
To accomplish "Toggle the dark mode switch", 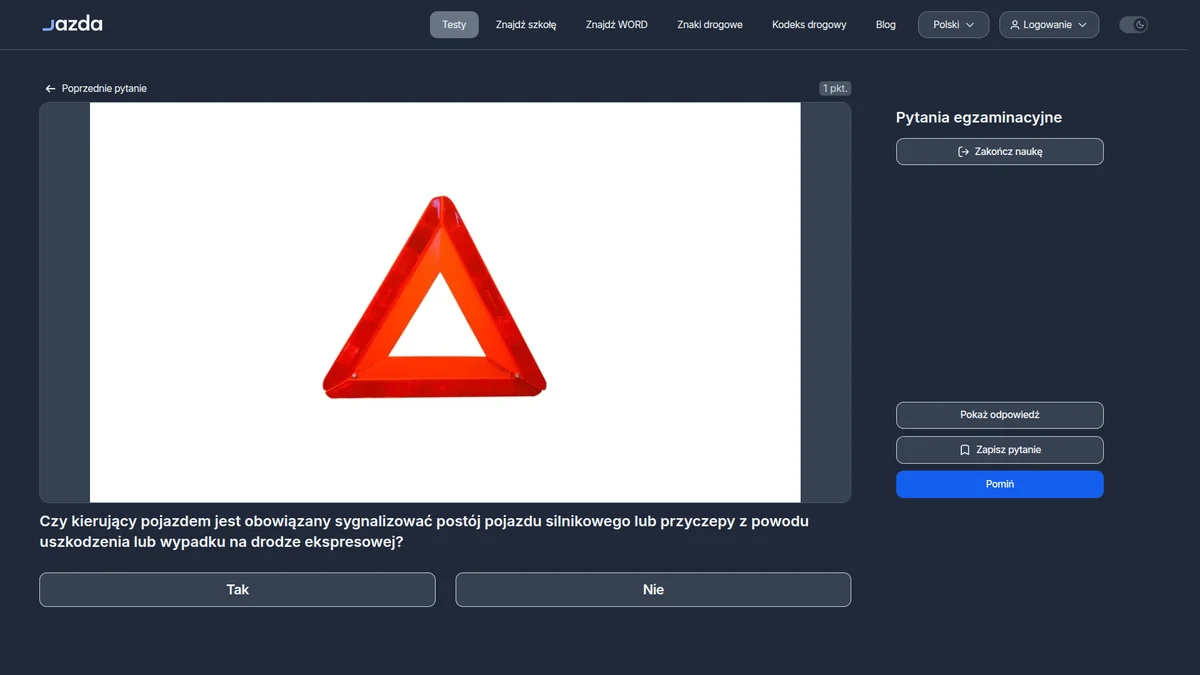I will click(x=1133, y=24).
